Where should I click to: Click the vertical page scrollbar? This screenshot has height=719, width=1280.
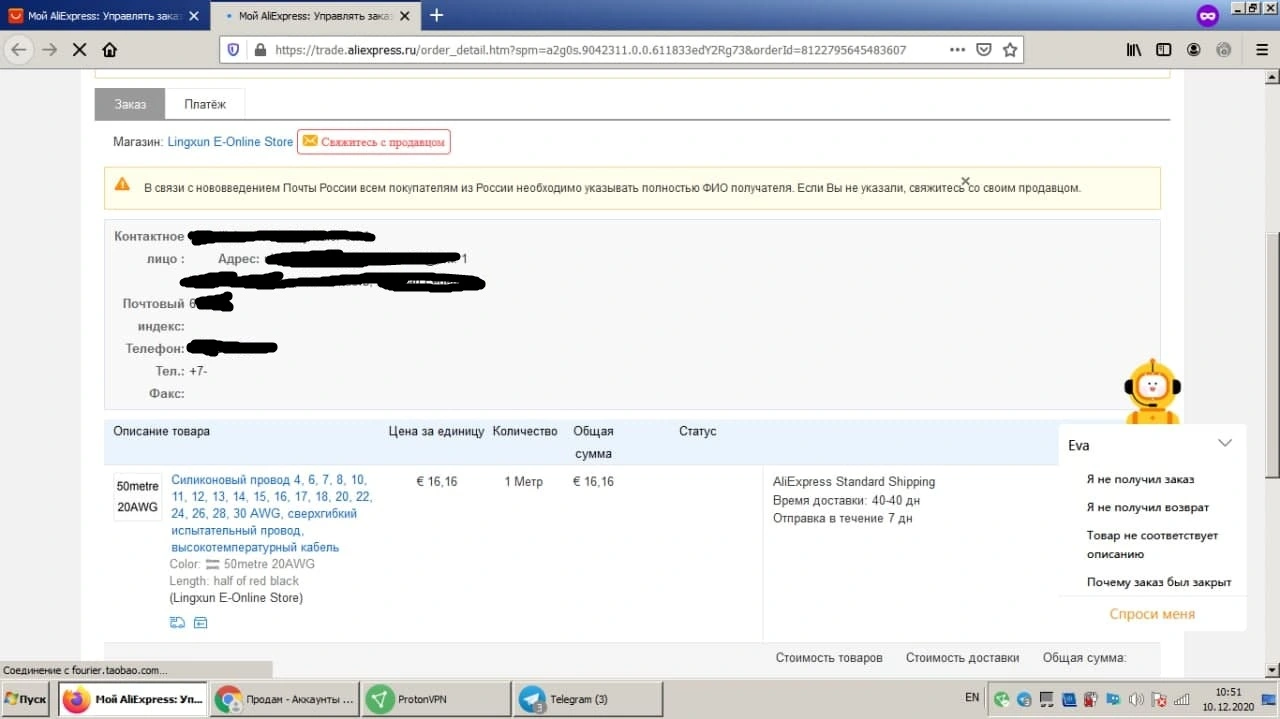pos(1272,355)
